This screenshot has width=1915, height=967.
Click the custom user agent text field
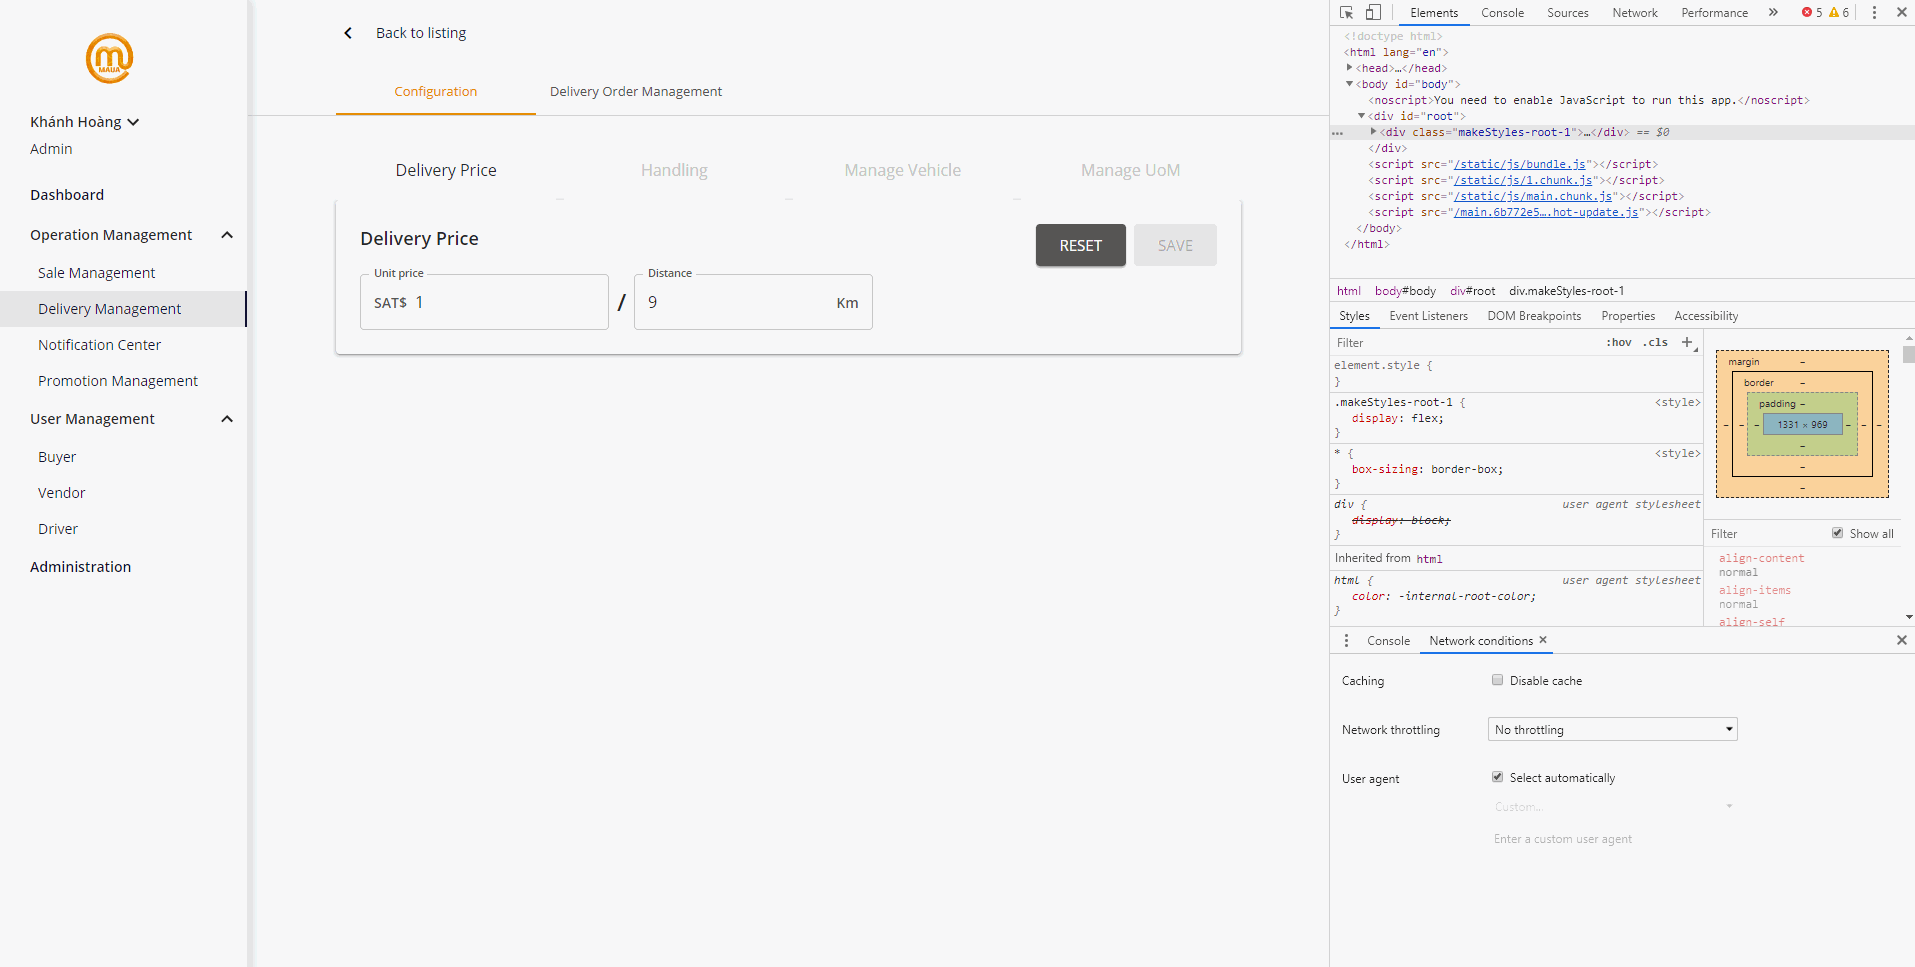click(x=1612, y=839)
